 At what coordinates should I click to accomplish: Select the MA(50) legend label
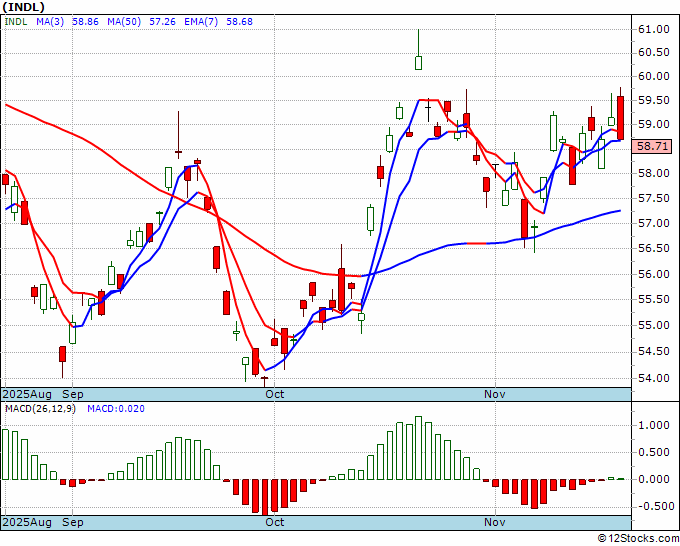pyautogui.click(x=124, y=21)
